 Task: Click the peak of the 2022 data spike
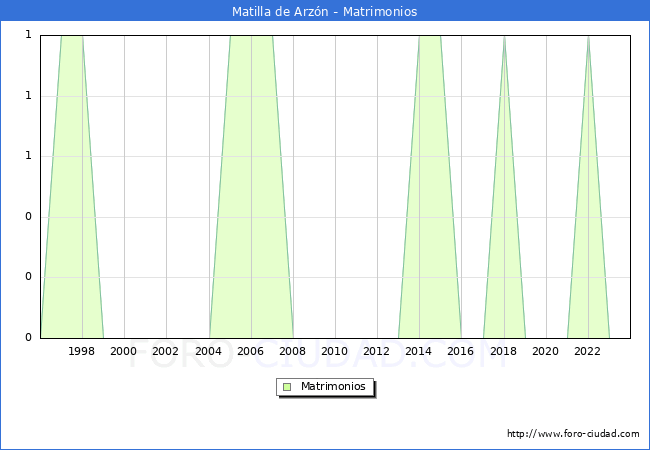(588, 37)
